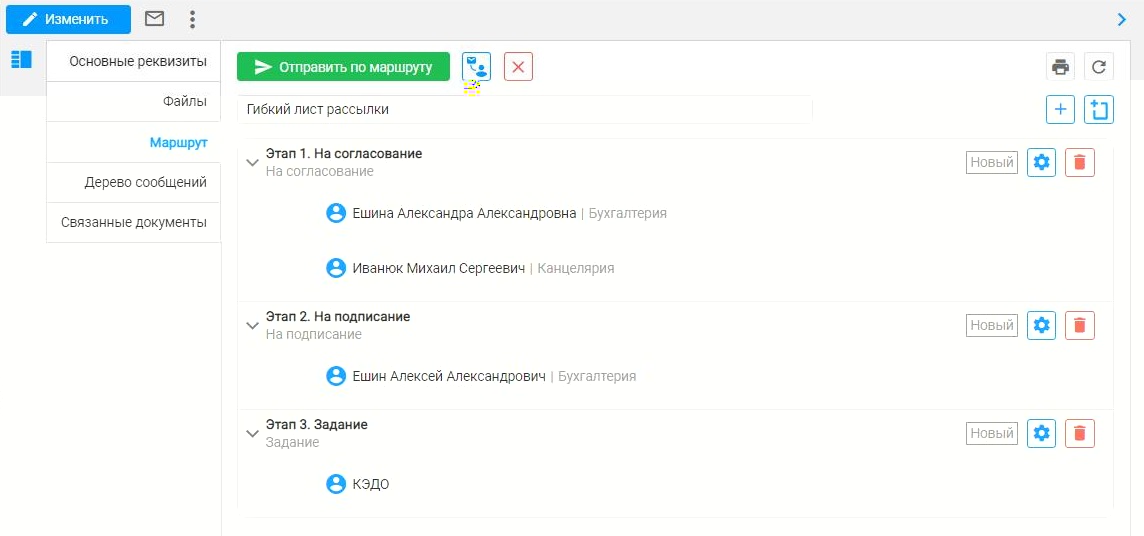Delete Этап 3 with trash icon

(x=1080, y=433)
